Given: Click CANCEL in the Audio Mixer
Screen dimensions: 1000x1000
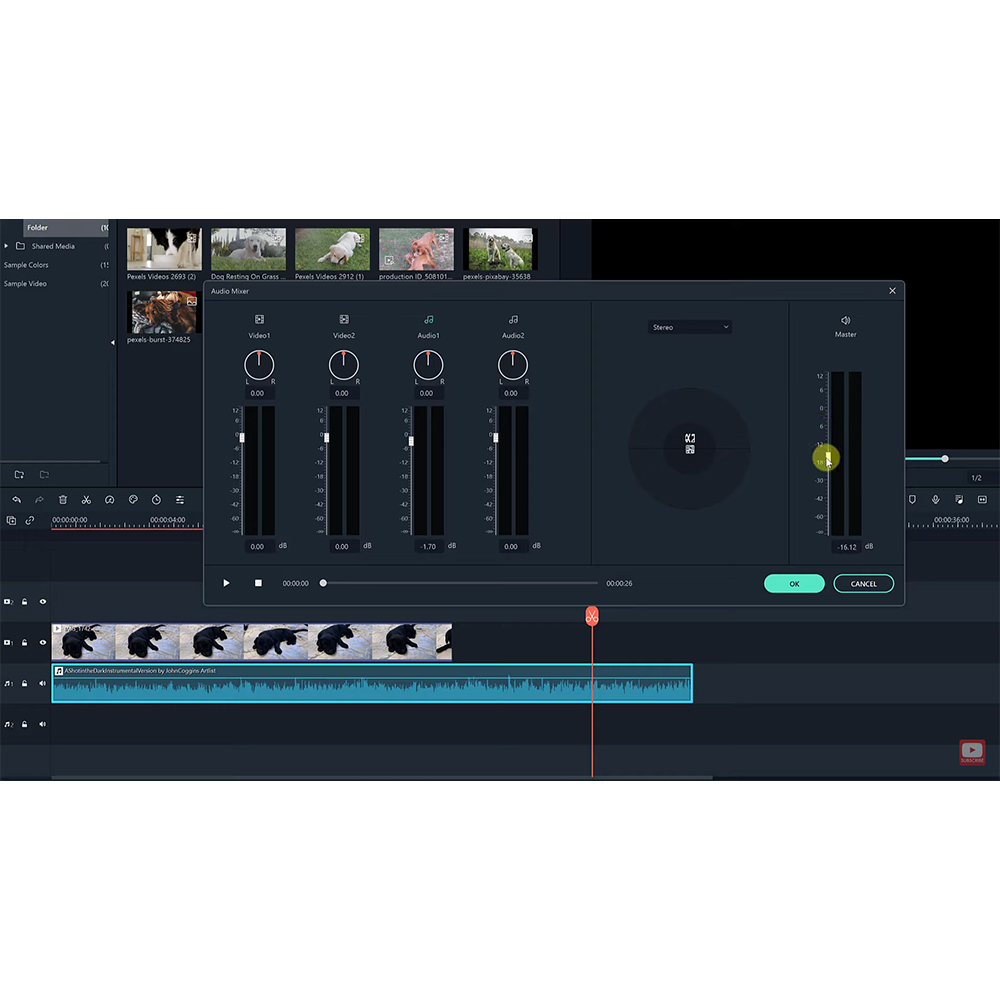Looking at the screenshot, I should click(x=864, y=584).
